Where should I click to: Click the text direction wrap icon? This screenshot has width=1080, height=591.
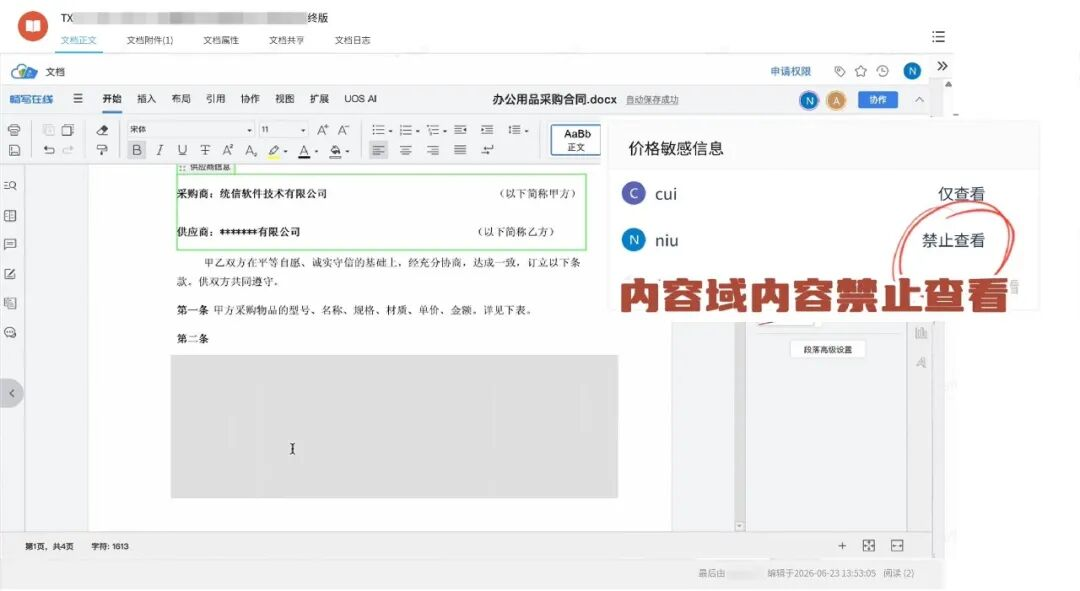click(487, 150)
